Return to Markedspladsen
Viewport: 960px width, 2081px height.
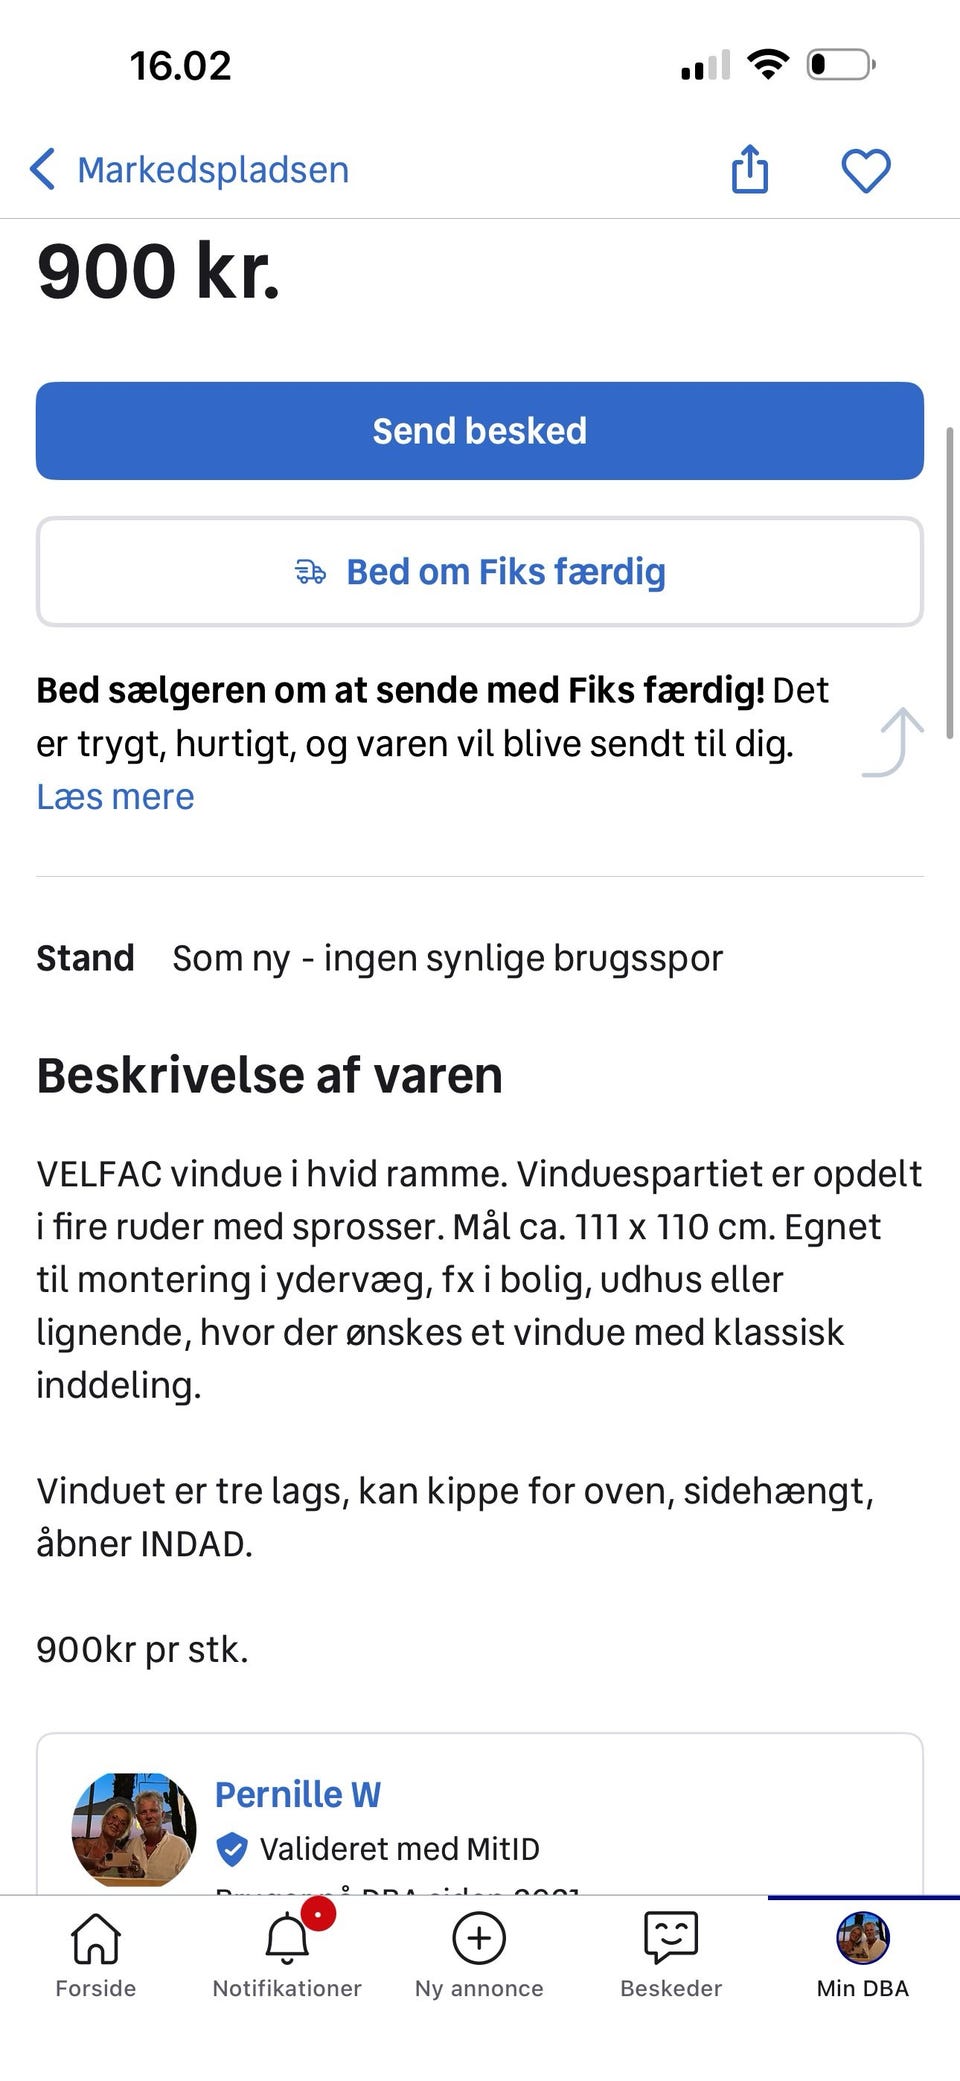pyautogui.click(x=213, y=170)
